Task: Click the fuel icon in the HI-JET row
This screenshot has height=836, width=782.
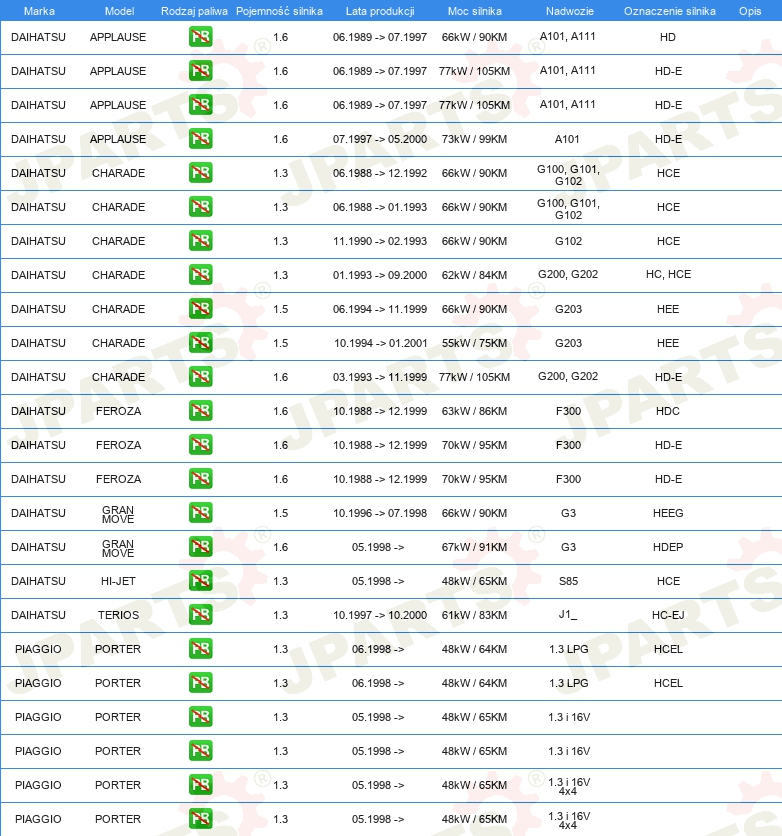Action: 200,581
